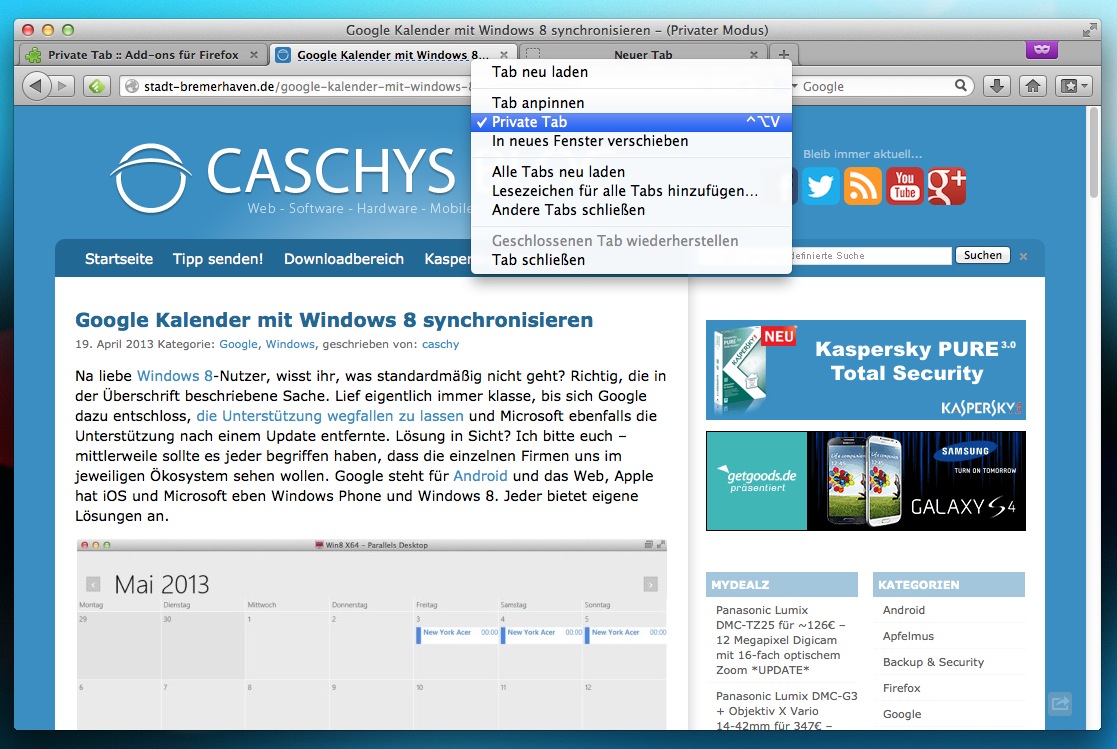Go to Home via toolbar icon
The width and height of the screenshot is (1117, 749).
(x=1033, y=86)
